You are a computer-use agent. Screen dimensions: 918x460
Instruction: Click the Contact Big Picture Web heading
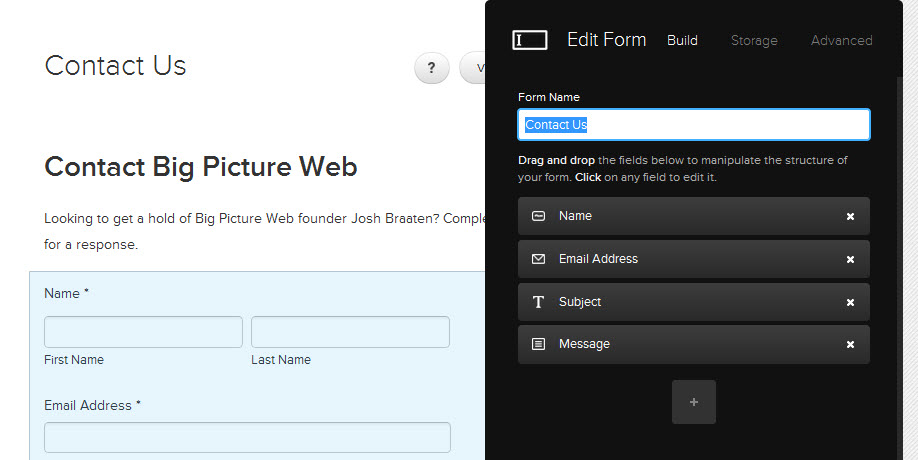tap(201, 167)
